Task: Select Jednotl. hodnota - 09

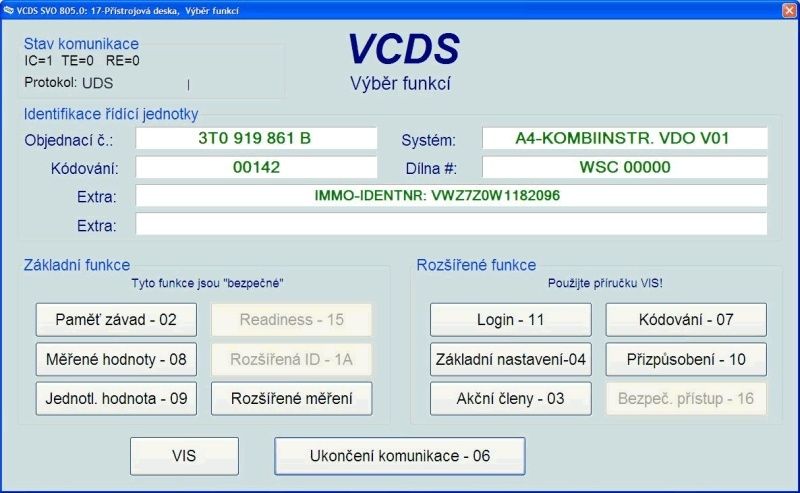Action: coord(116,398)
